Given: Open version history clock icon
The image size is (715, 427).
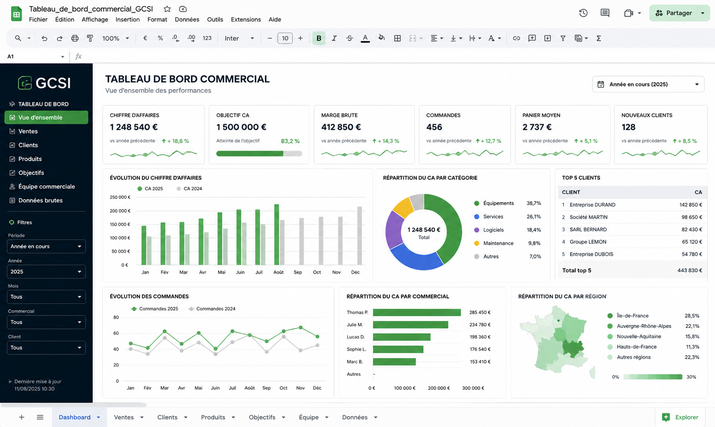Looking at the screenshot, I should [583, 13].
